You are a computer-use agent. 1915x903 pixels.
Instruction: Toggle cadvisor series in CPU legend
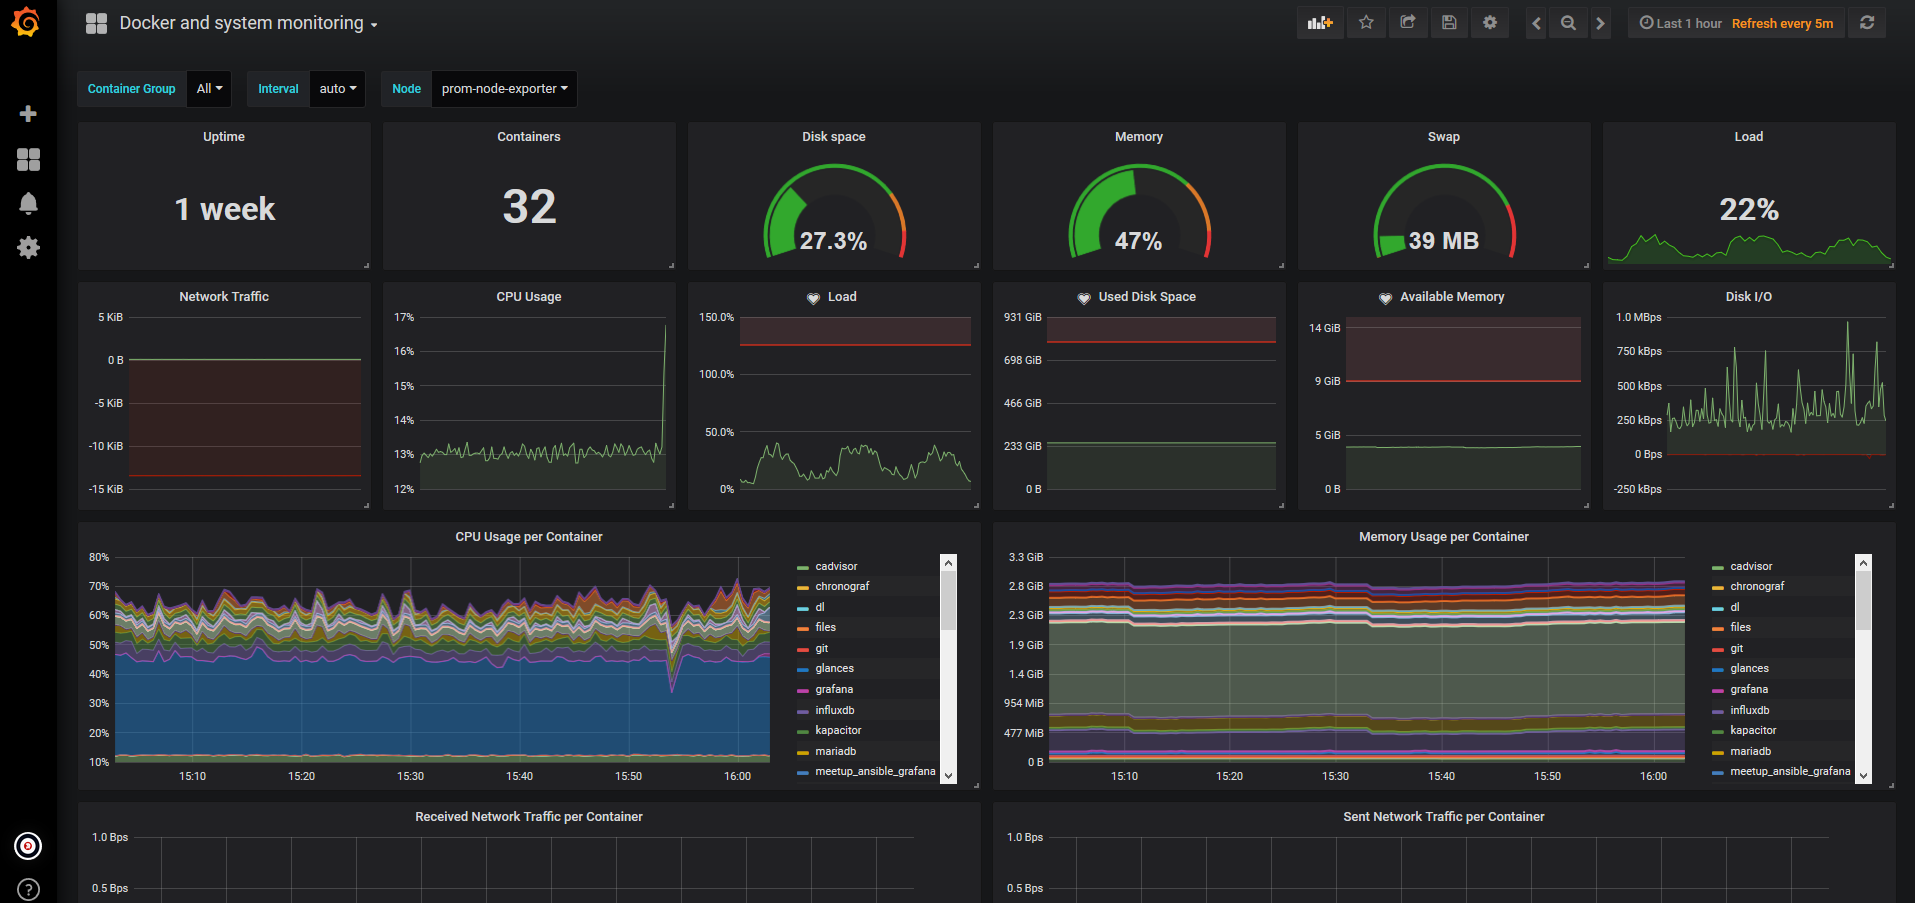[836, 566]
